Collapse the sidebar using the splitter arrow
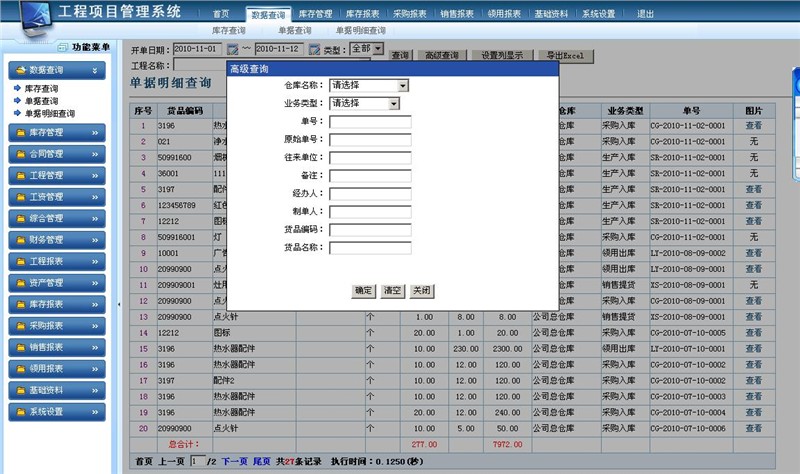 [x=119, y=302]
